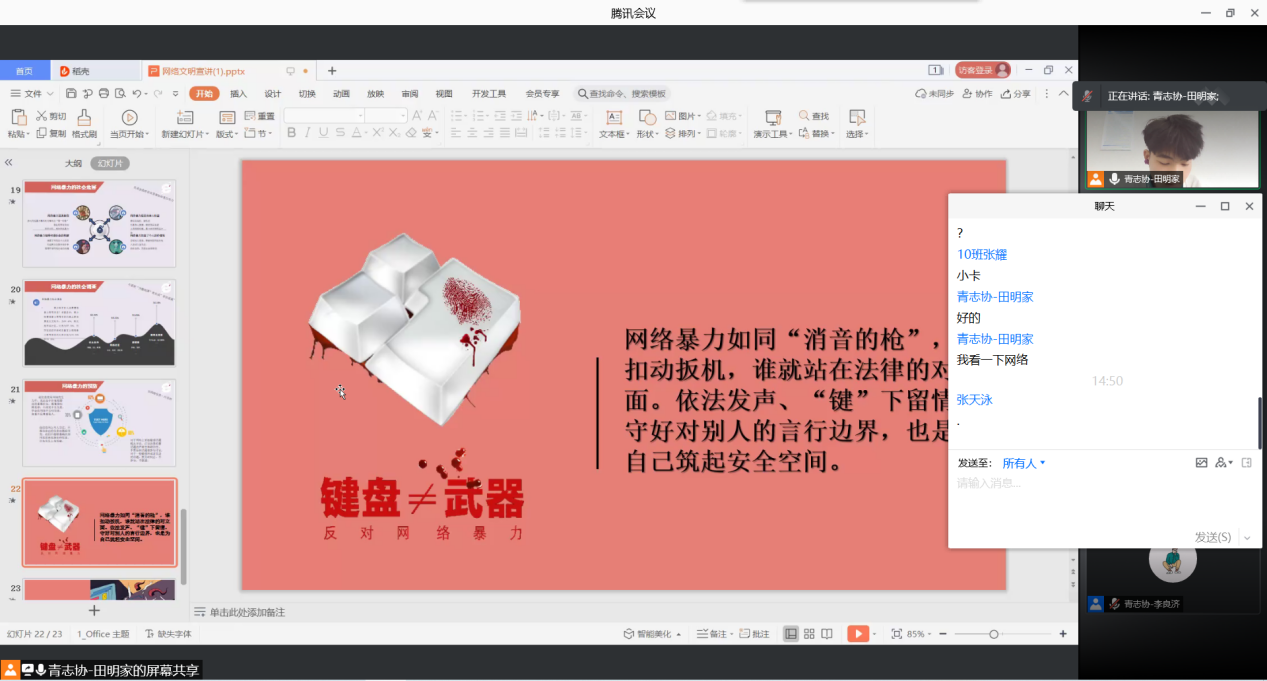Click the zoom slider handle in status bar
The height and width of the screenshot is (681, 1267).
point(993,634)
